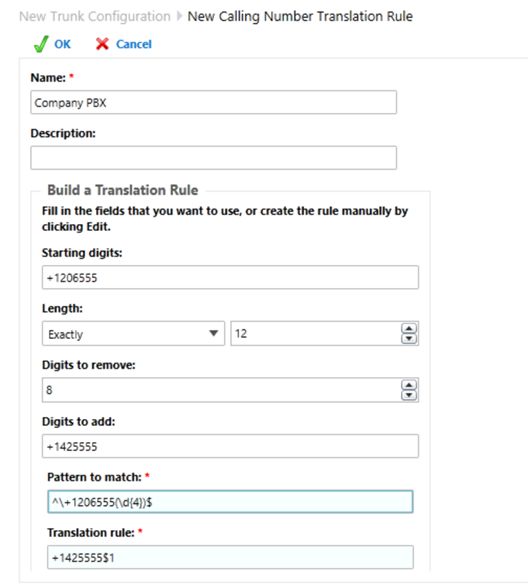The width and height of the screenshot is (528, 586).
Task: Click into the empty Description field
Action: pos(213,158)
